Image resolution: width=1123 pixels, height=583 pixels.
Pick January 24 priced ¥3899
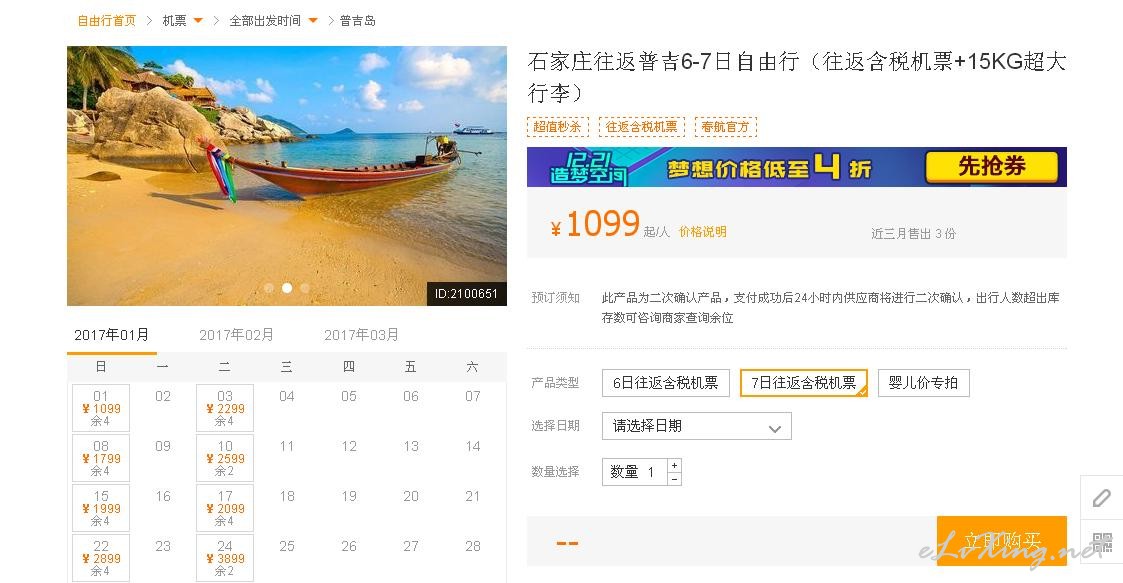click(x=225, y=558)
